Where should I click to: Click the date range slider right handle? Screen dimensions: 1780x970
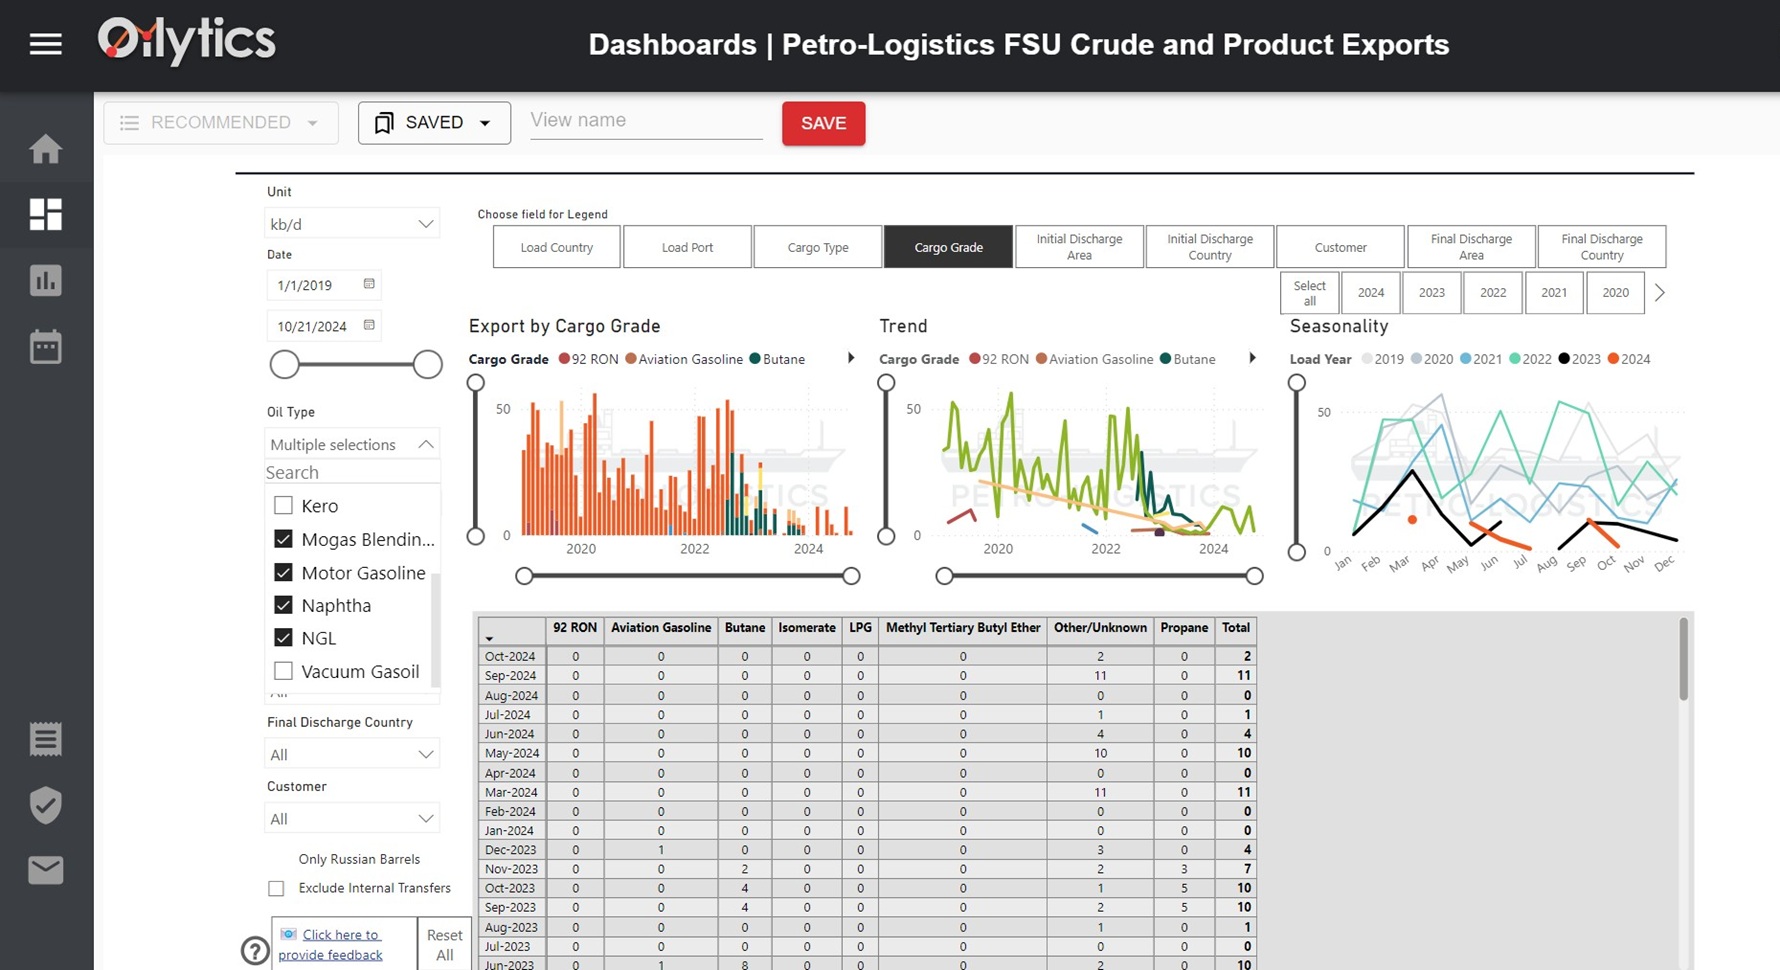click(x=427, y=365)
